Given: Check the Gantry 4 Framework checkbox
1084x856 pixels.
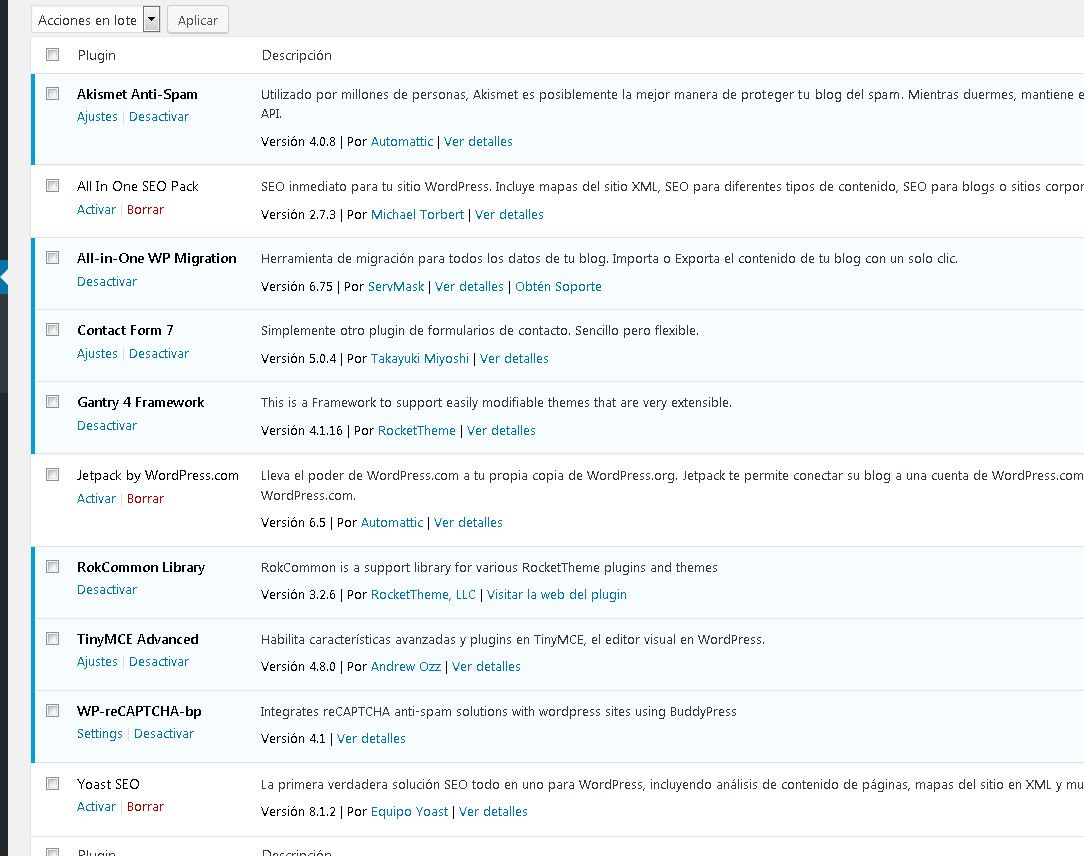Looking at the screenshot, I should (53, 401).
